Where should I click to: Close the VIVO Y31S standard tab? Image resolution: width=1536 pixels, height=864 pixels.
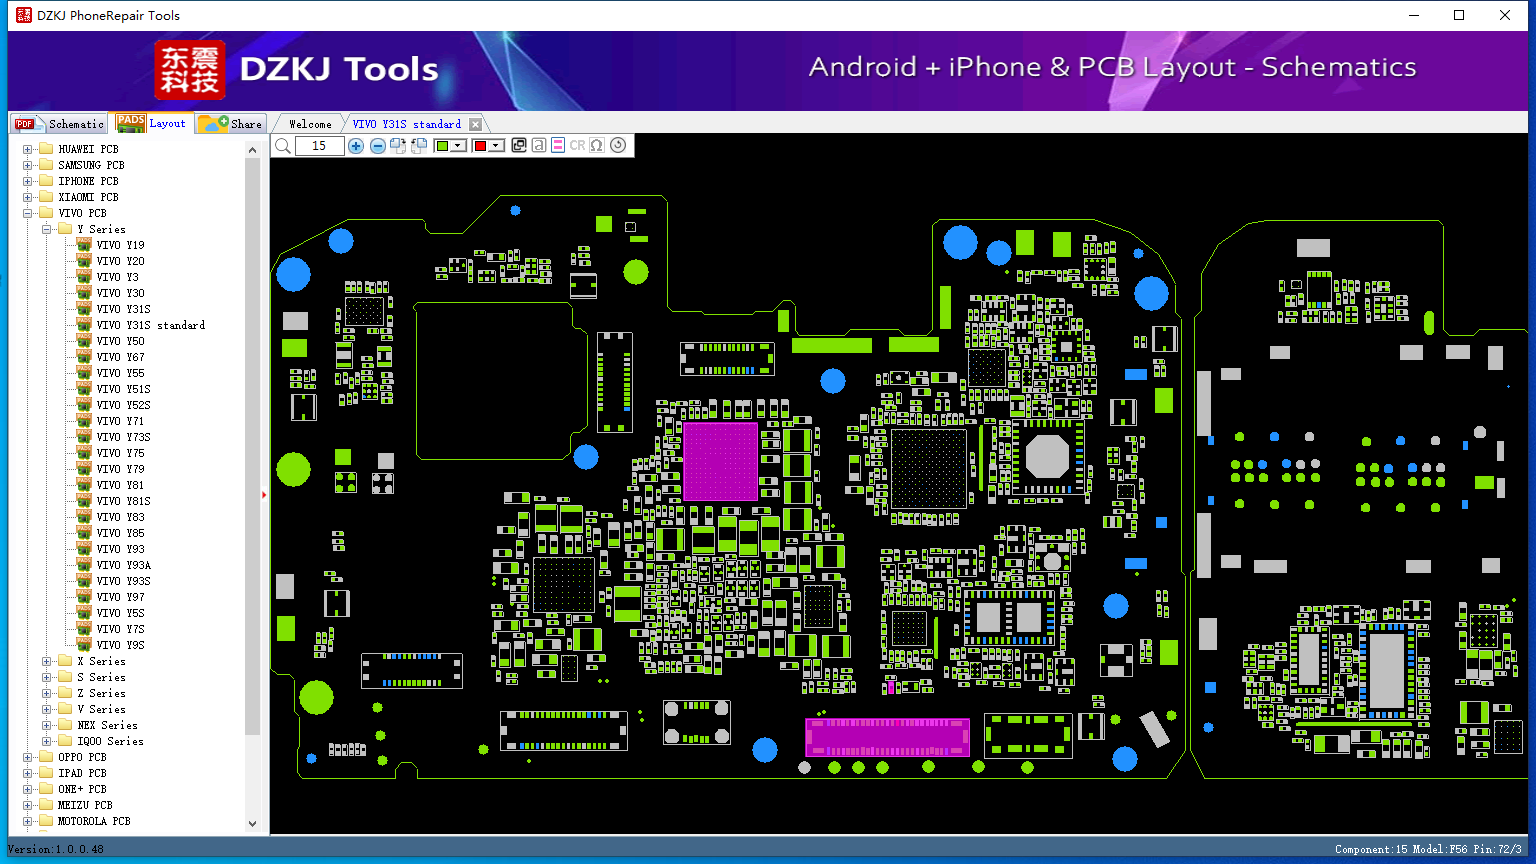pyautogui.click(x=475, y=124)
